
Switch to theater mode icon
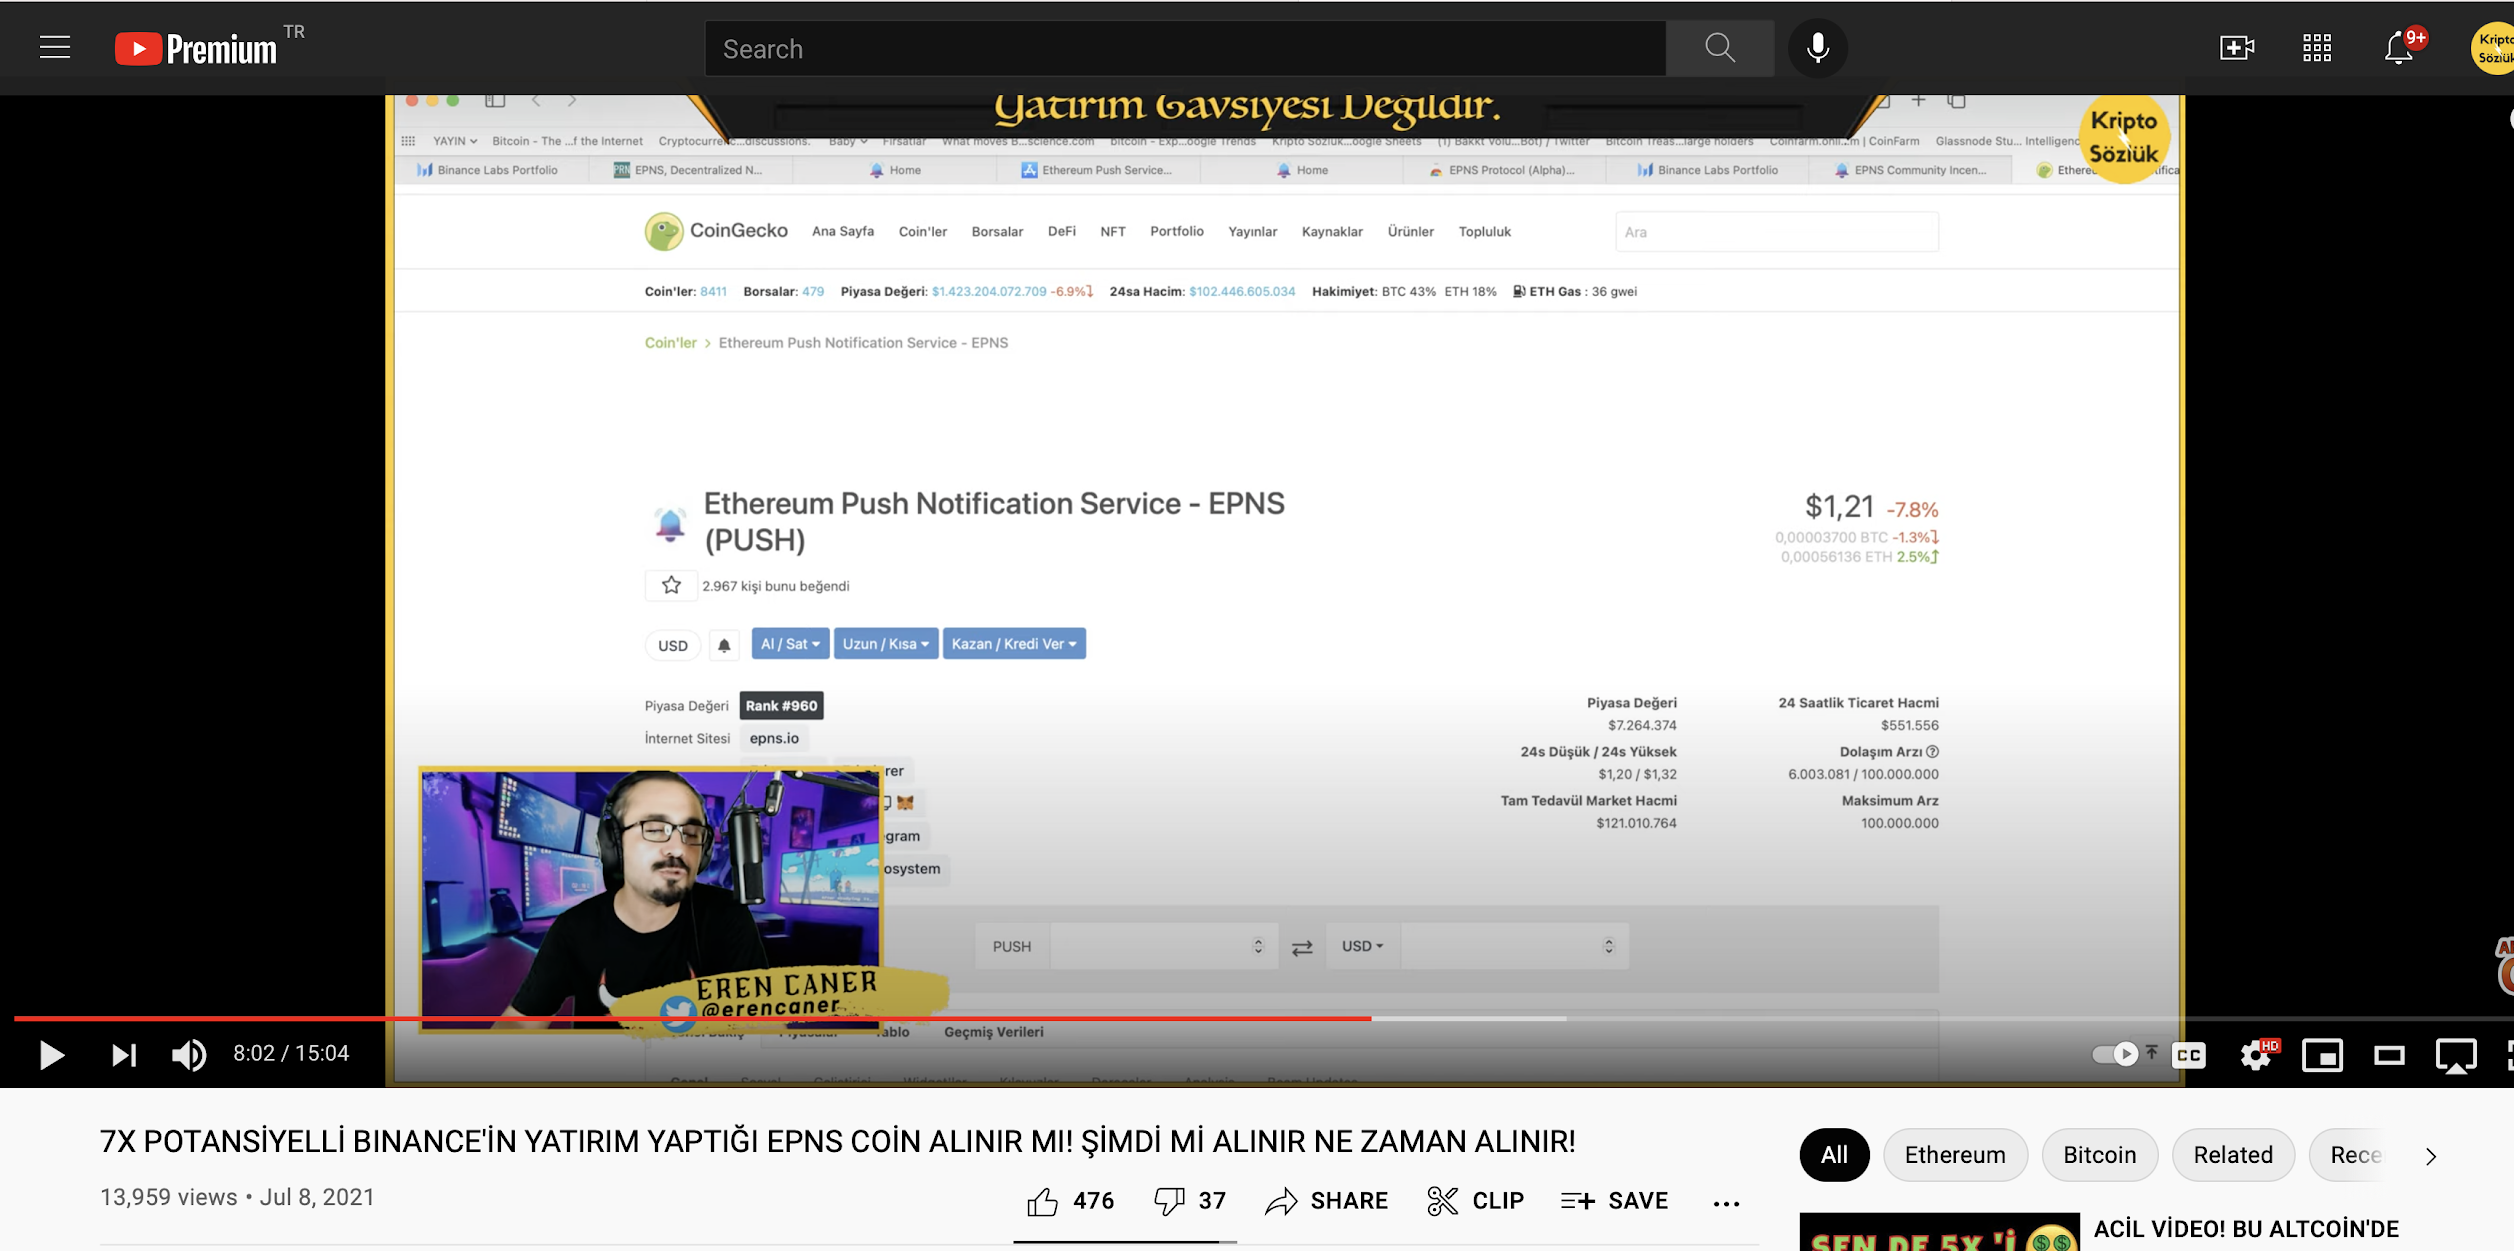(2389, 1055)
